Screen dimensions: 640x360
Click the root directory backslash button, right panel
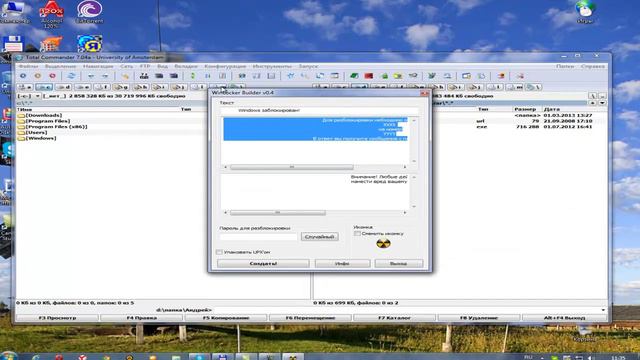click(x=592, y=96)
